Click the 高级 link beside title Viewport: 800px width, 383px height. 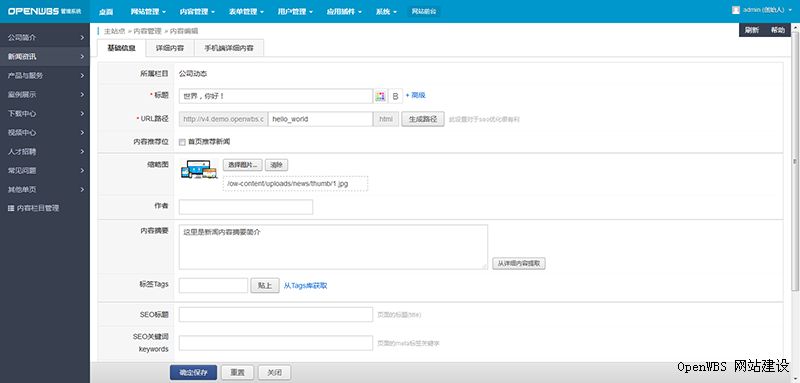[x=416, y=95]
